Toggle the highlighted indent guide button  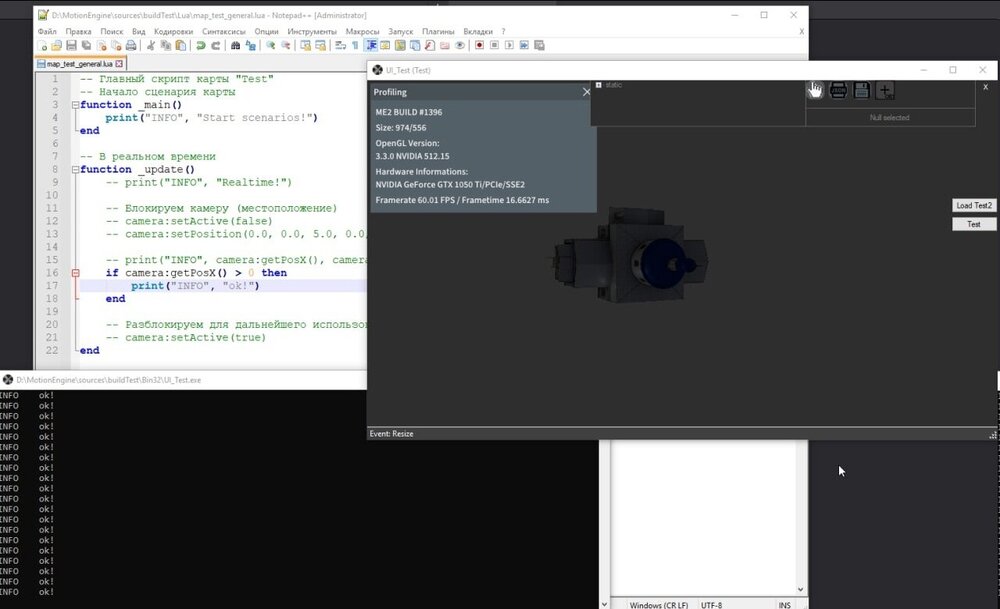coord(371,46)
